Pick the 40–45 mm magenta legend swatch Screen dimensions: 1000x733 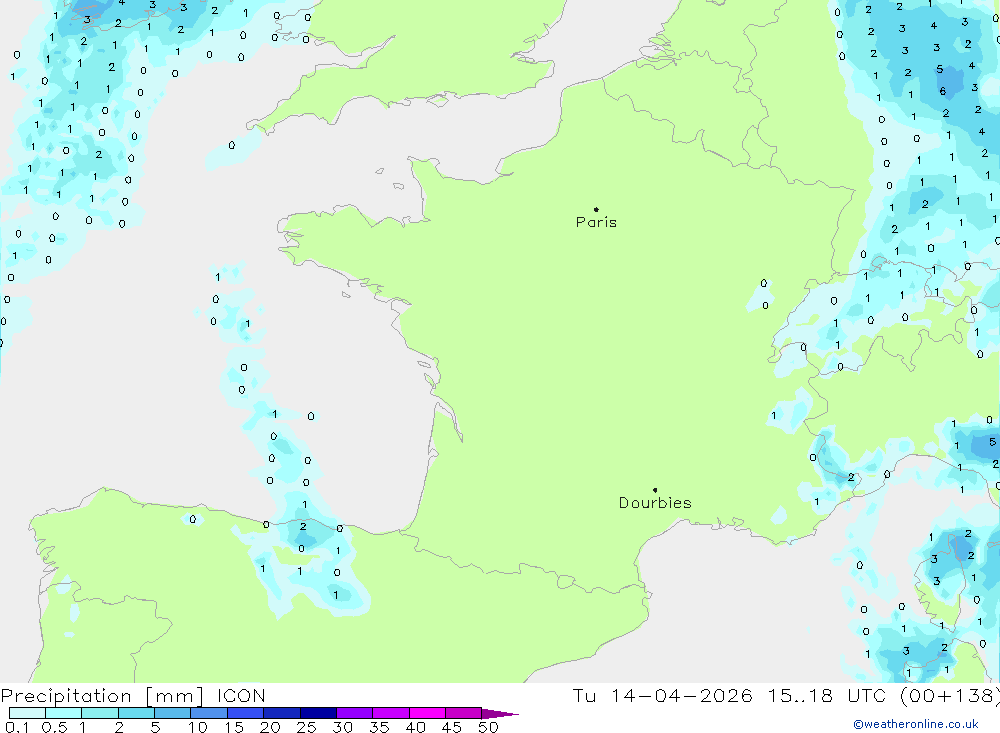pyautogui.click(x=427, y=713)
